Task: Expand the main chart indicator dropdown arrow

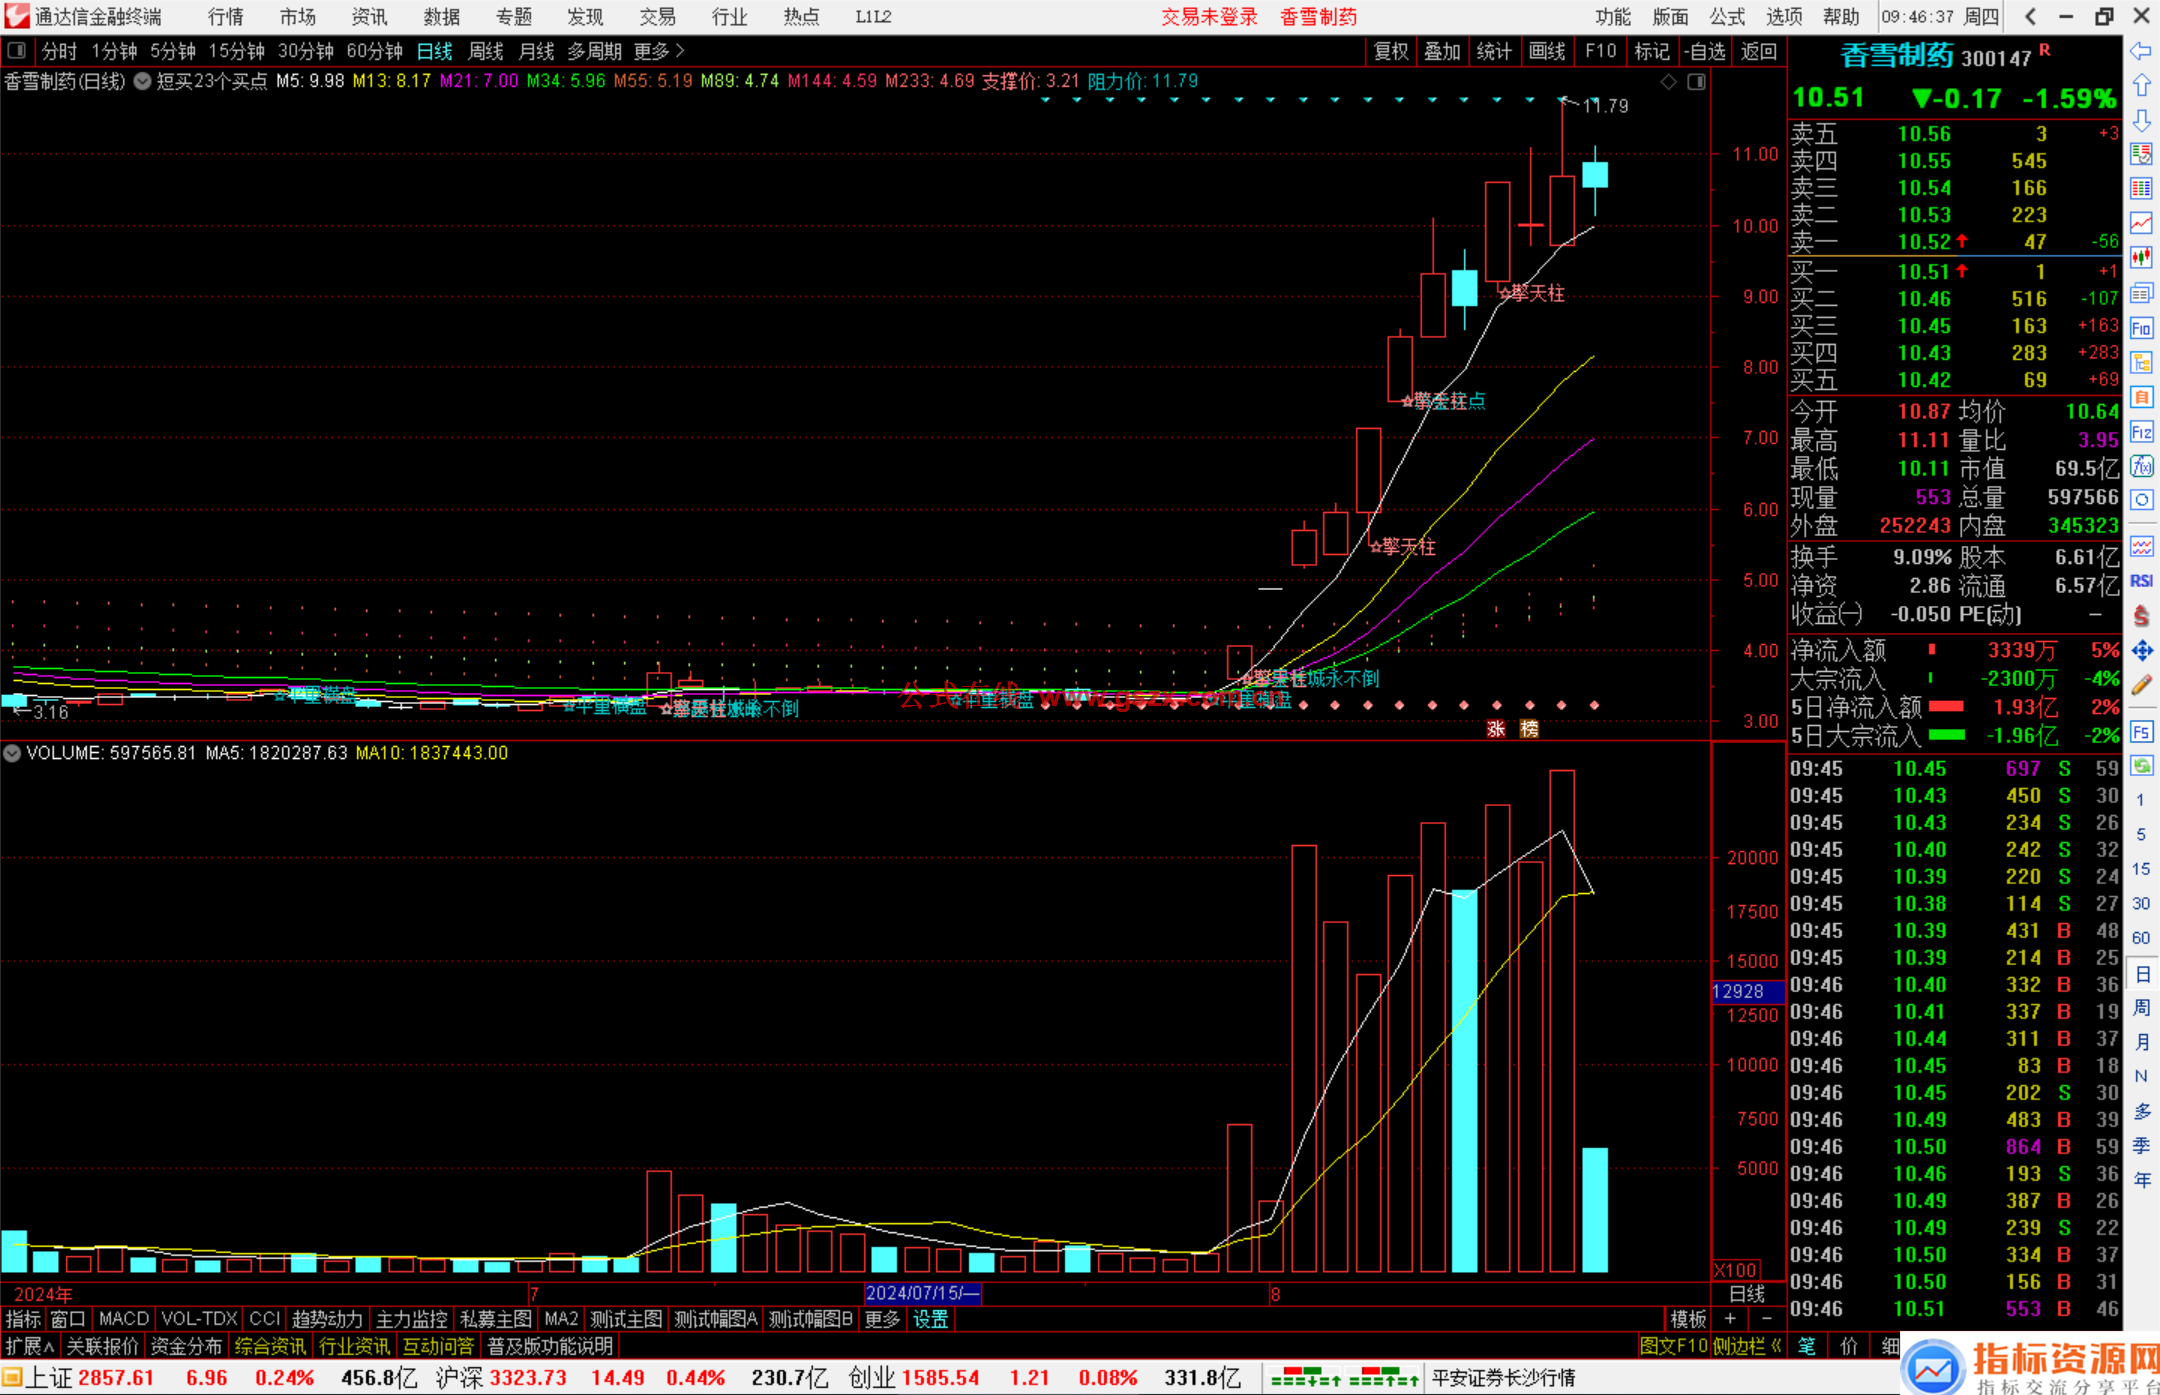Action: [142, 81]
